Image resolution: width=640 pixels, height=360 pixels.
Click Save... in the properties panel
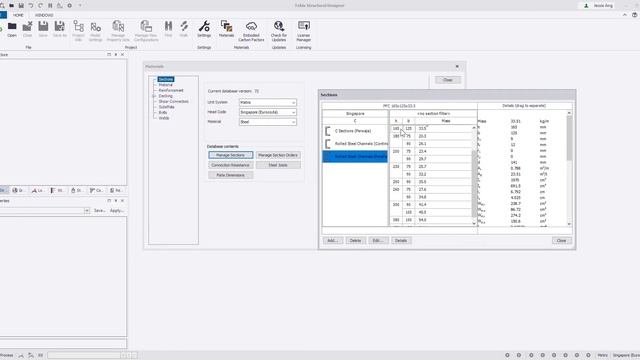tap(100, 211)
